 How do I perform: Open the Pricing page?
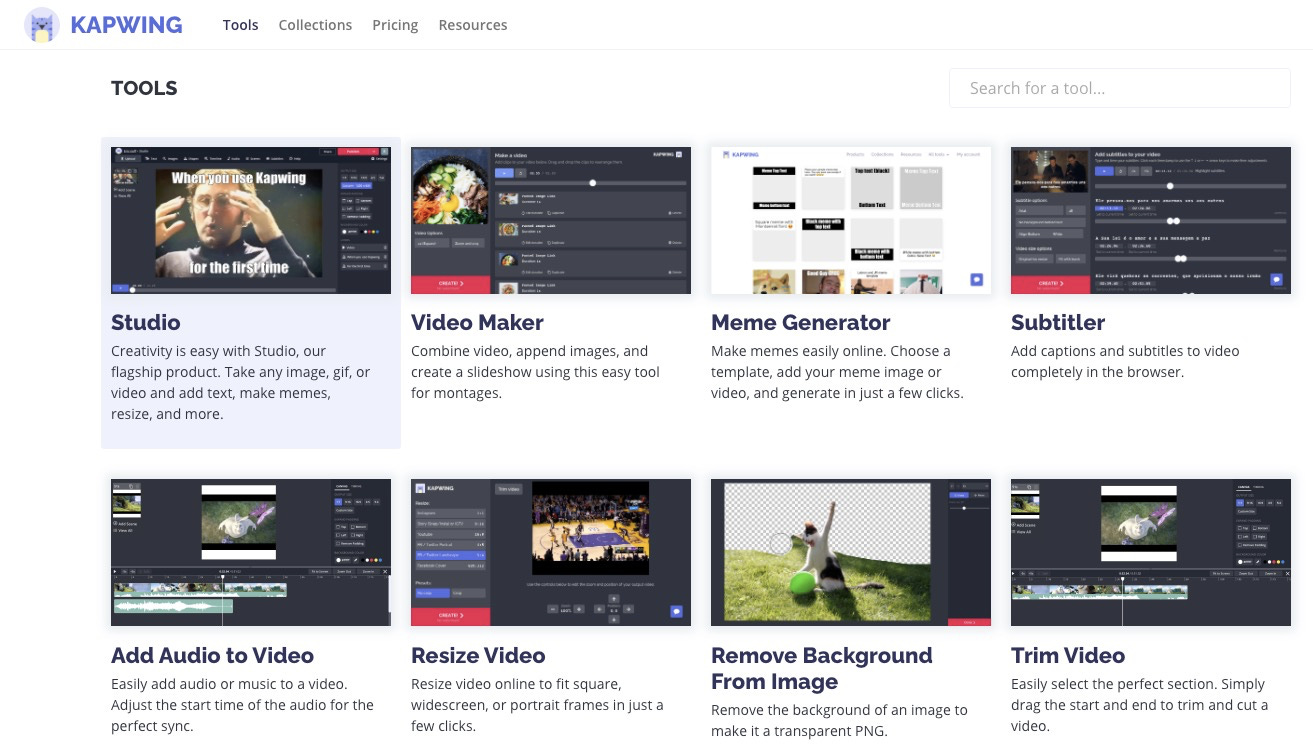(395, 25)
